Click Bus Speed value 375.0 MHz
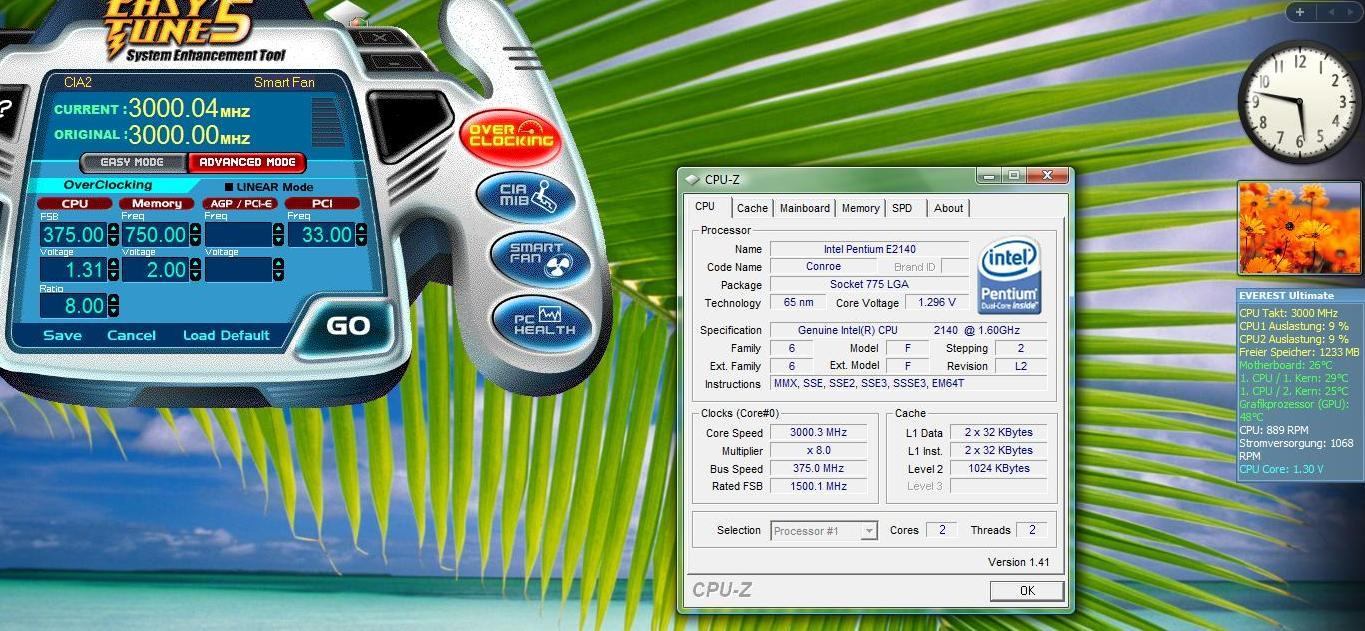Viewport: 1365px width, 631px height. (x=818, y=469)
